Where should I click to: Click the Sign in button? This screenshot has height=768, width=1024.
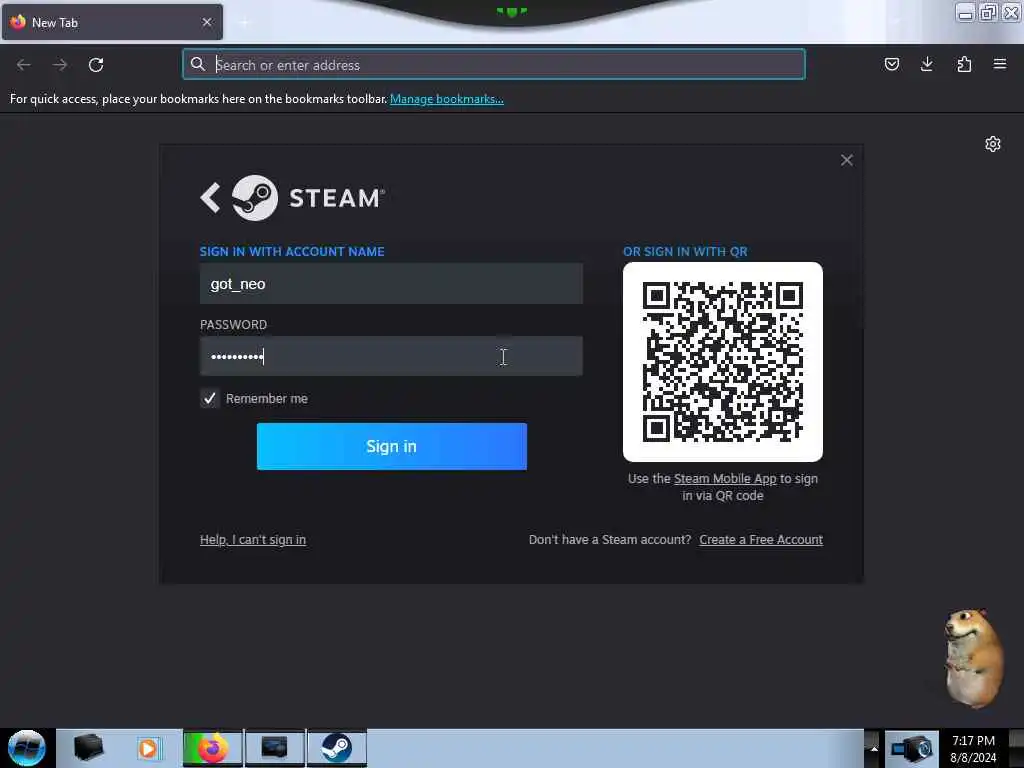click(x=392, y=446)
